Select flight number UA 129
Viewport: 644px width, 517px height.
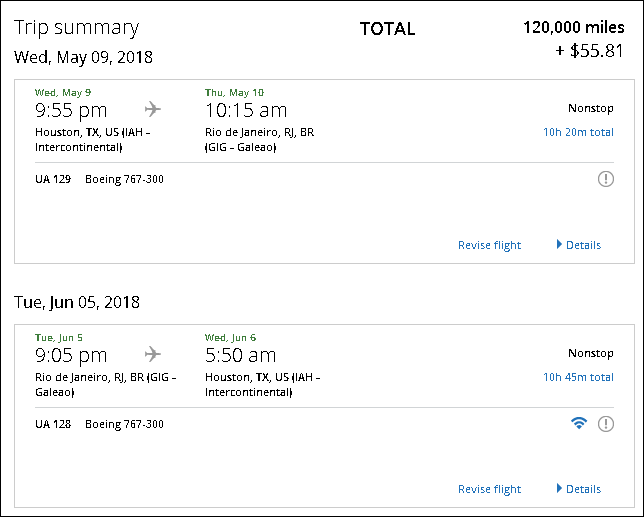[x=53, y=180]
